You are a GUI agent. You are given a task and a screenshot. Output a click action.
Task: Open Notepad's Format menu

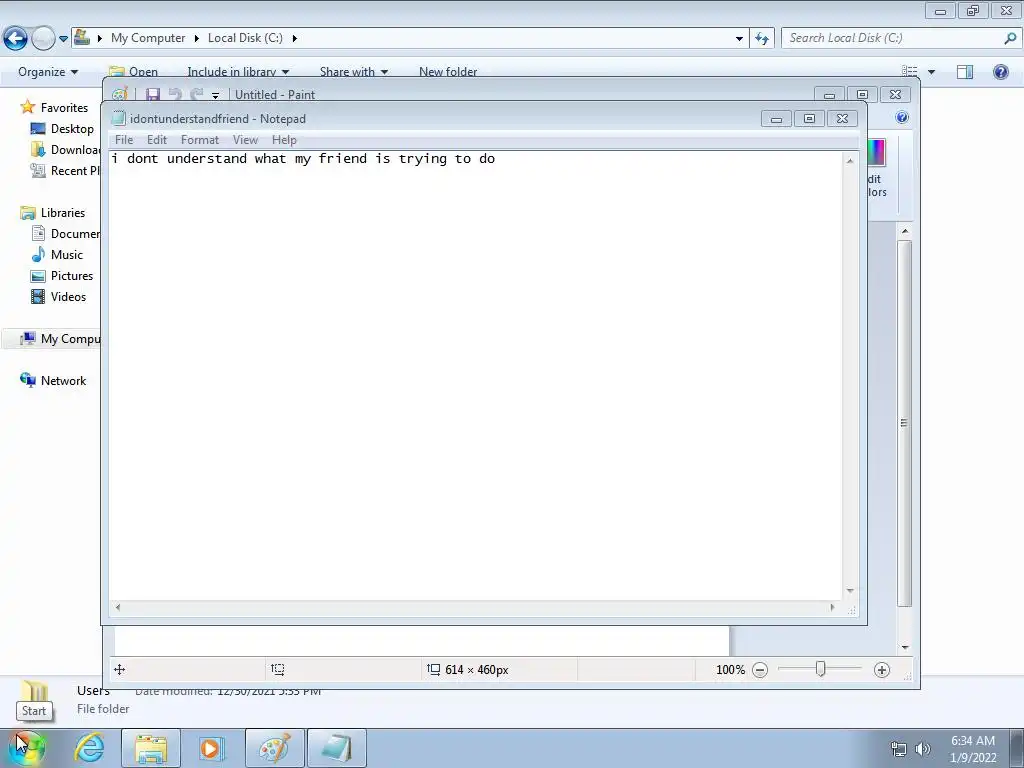(x=200, y=140)
